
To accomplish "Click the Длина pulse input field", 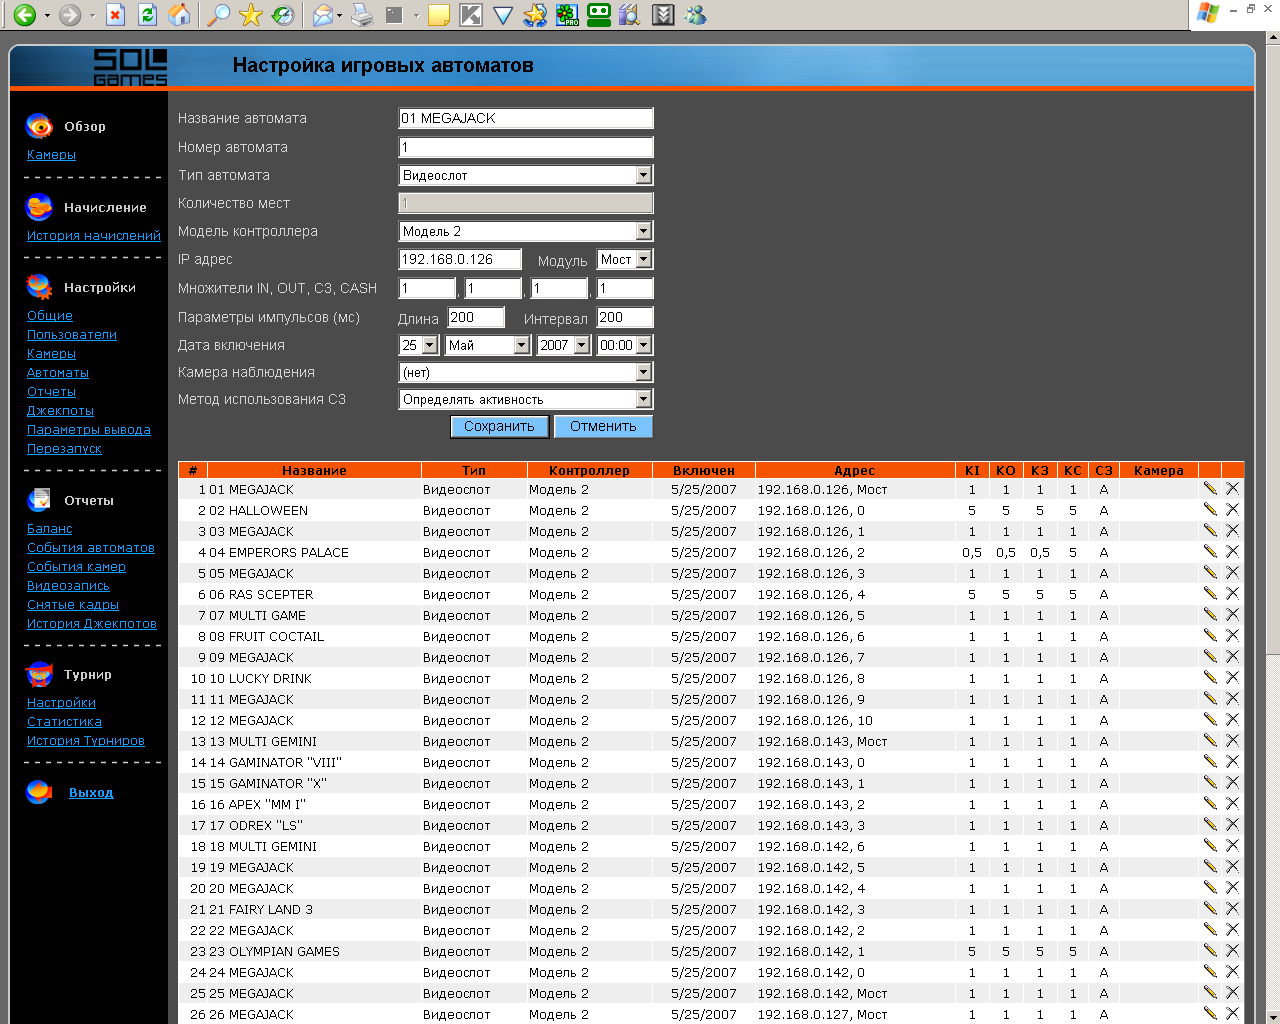I will point(476,317).
